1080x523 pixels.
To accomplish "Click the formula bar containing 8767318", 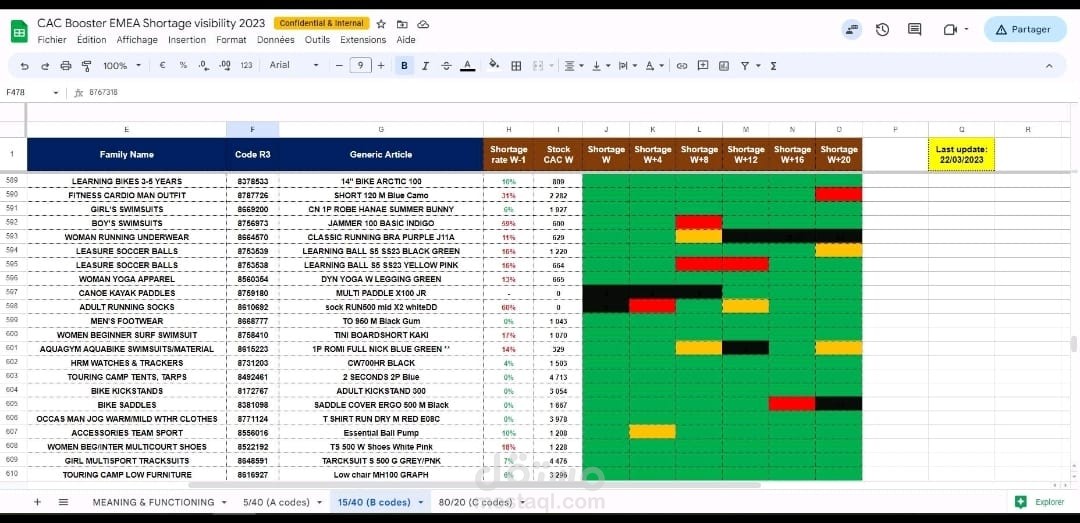I will point(579,92).
